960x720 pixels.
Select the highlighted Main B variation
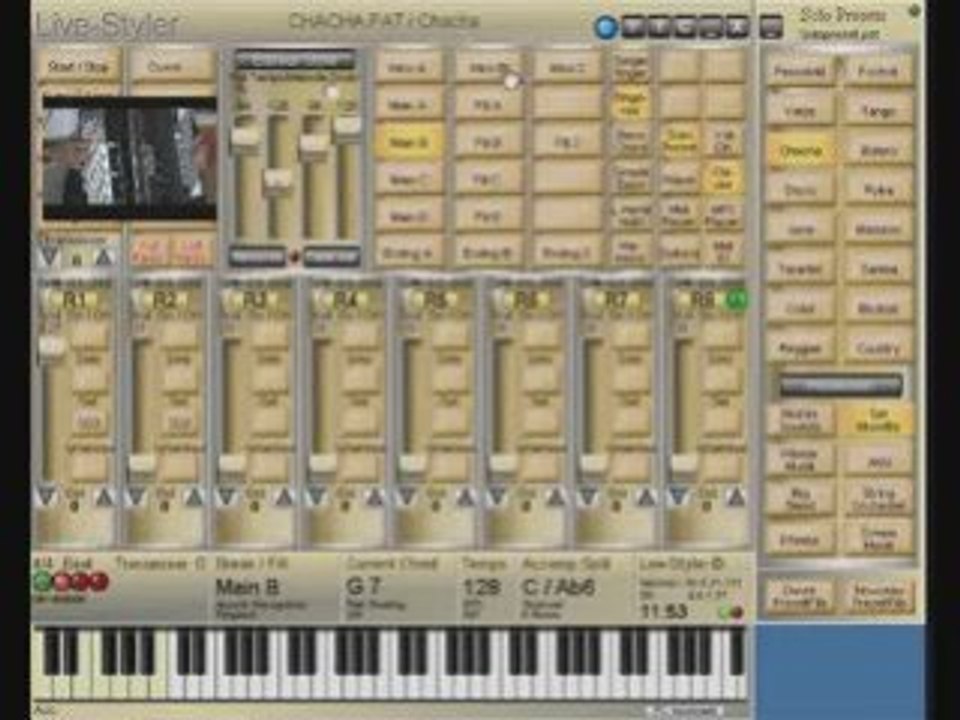point(408,143)
